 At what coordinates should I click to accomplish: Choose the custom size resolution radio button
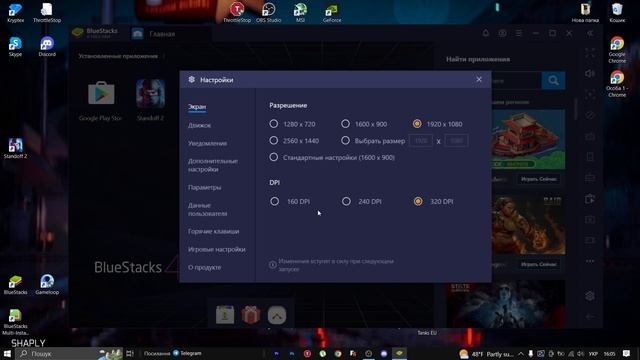[x=345, y=140]
